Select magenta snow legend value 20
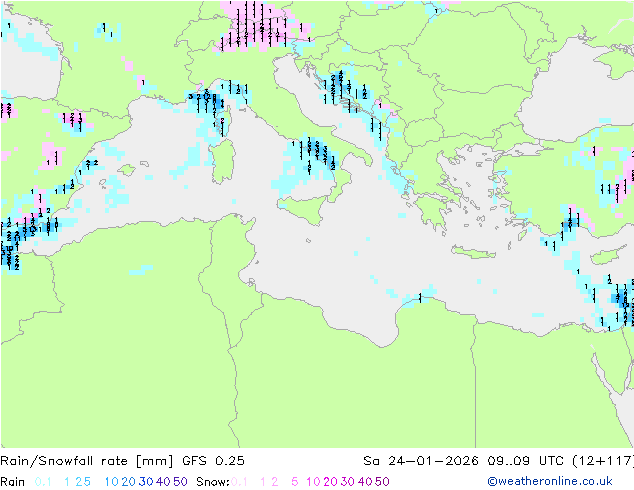Image resolution: width=634 pixels, height=490 pixels. pos(330,482)
